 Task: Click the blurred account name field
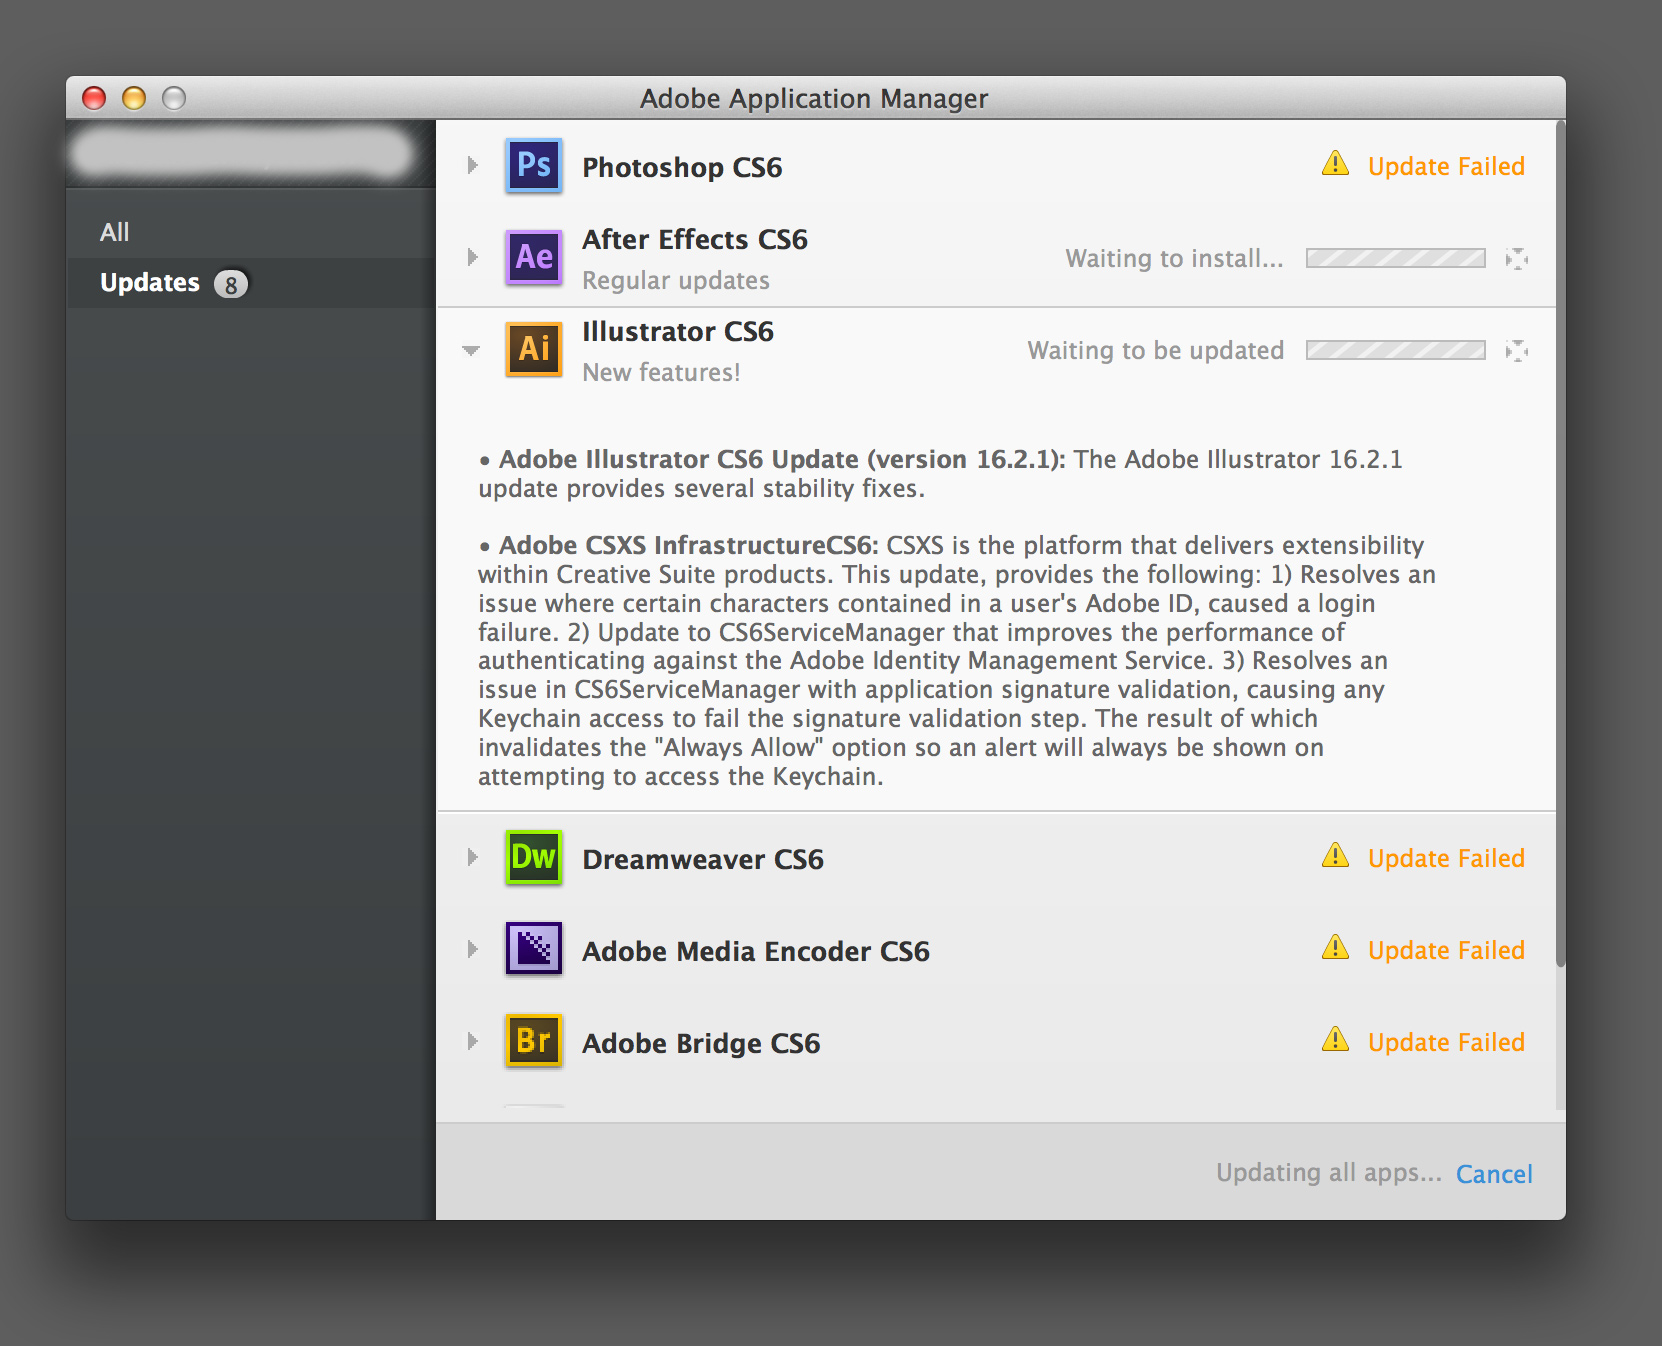point(241,154)
